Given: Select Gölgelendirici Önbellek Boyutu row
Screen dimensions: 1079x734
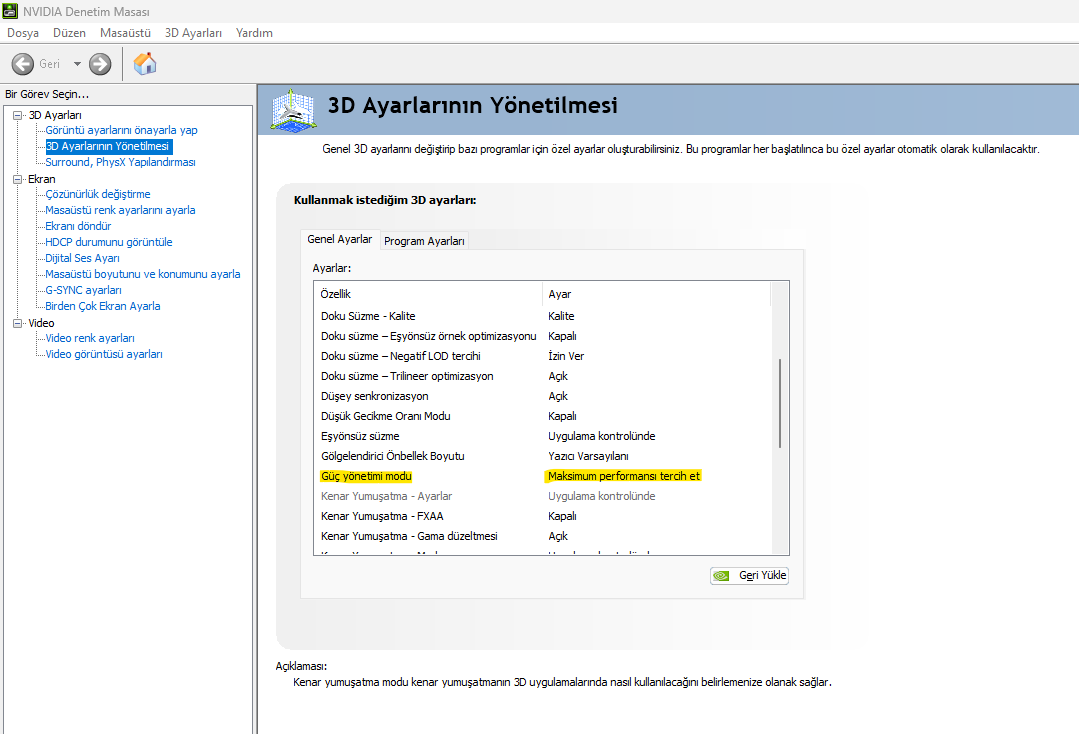Looking at the screenshot, I should pyautogui.click(x=542, y=456).
